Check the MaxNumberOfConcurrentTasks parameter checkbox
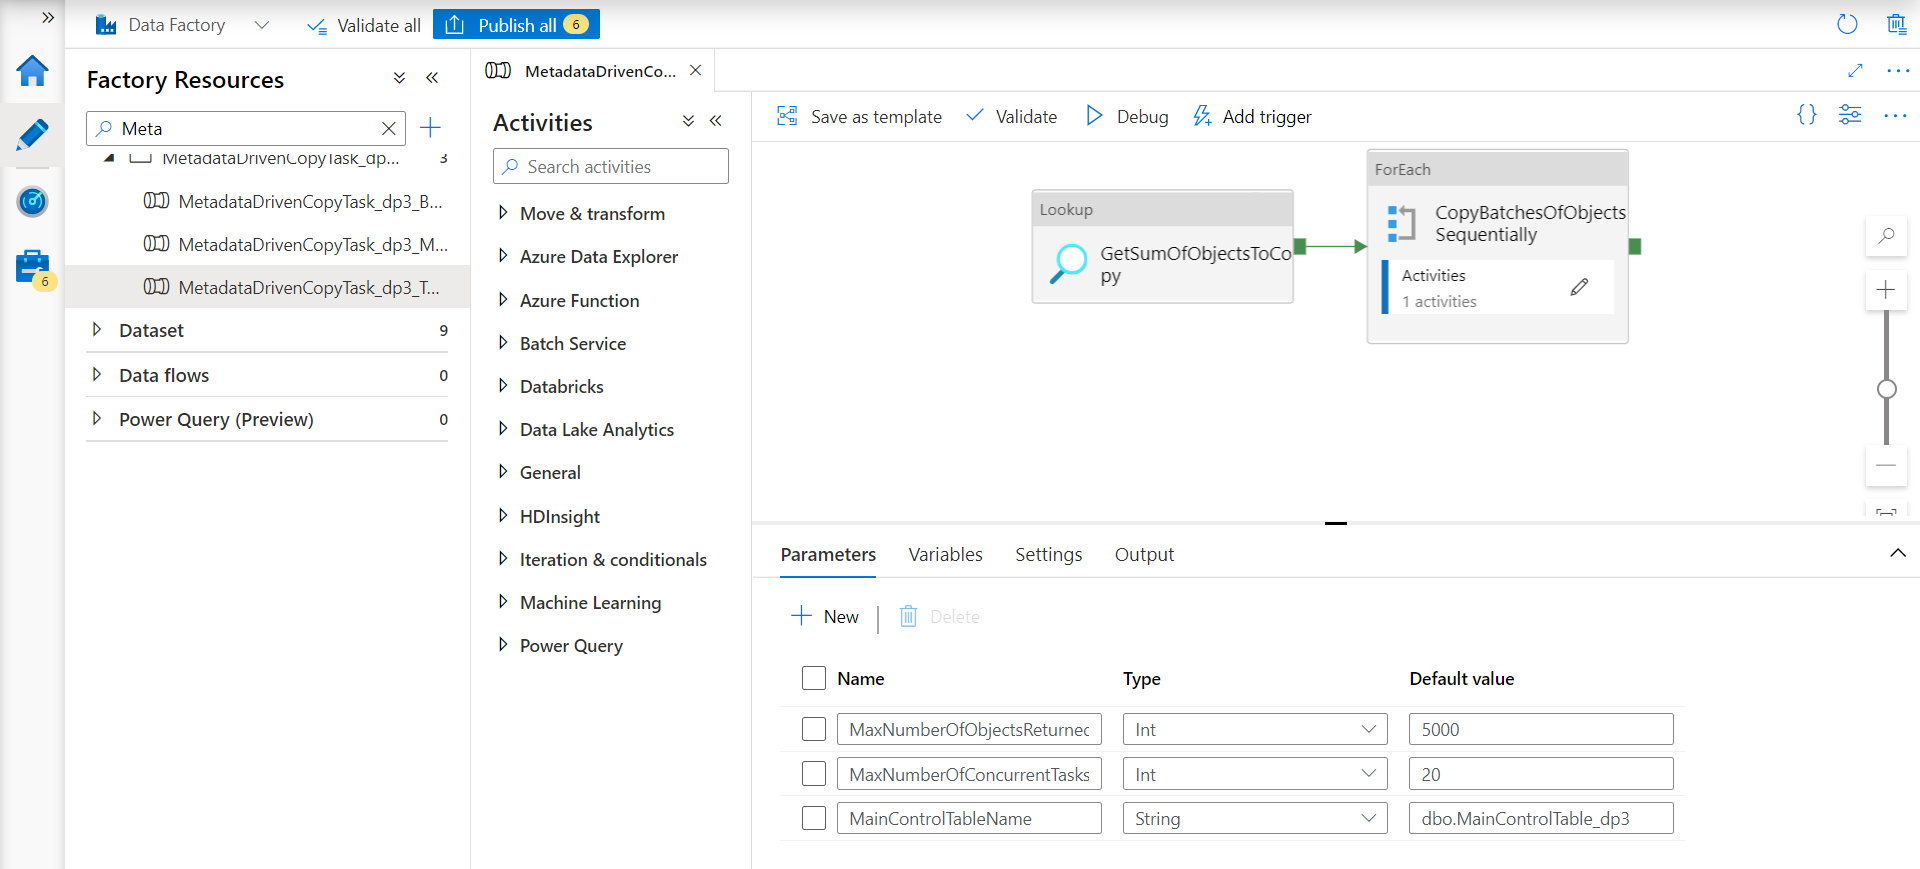 coord(814,774)
